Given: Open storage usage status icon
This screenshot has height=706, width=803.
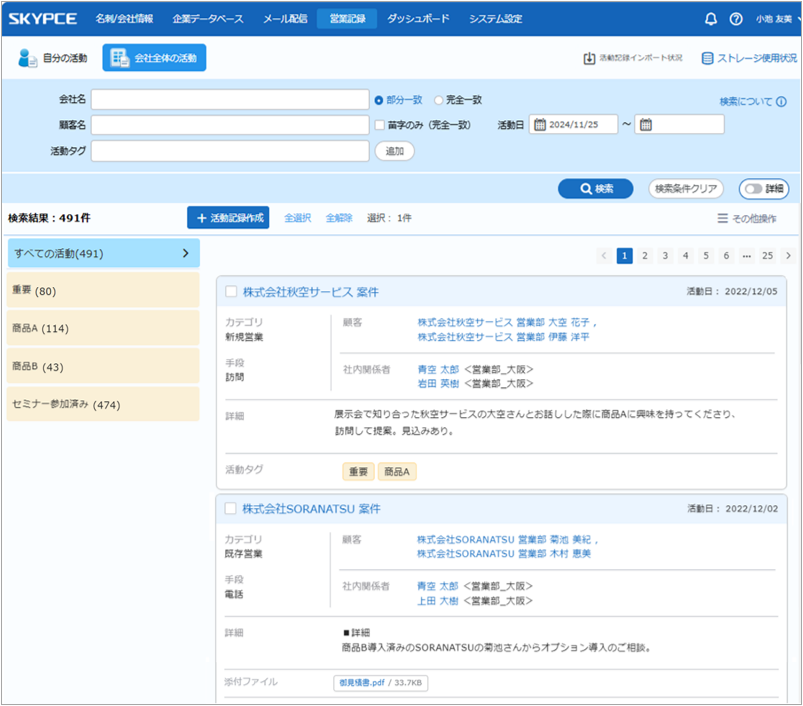Looking at the screenshot, I should 707,58.
